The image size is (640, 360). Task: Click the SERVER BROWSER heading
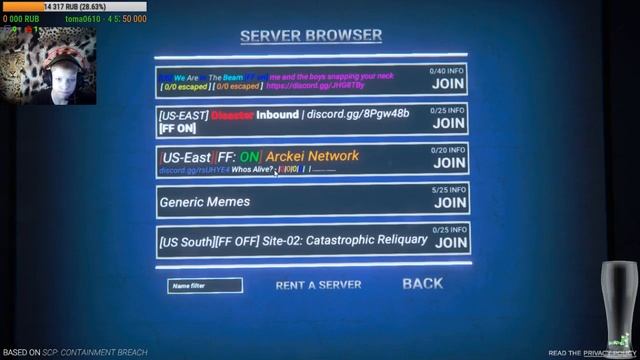311,36
